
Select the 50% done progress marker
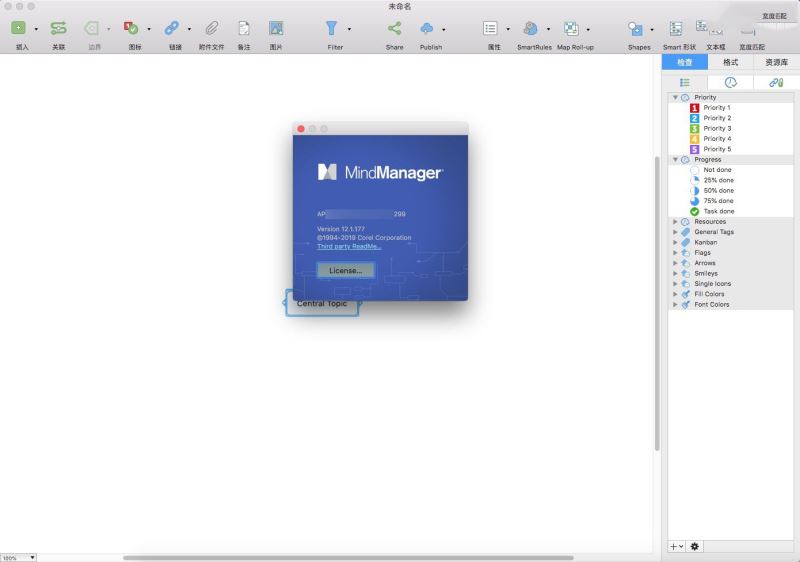(x=694, y=190)
